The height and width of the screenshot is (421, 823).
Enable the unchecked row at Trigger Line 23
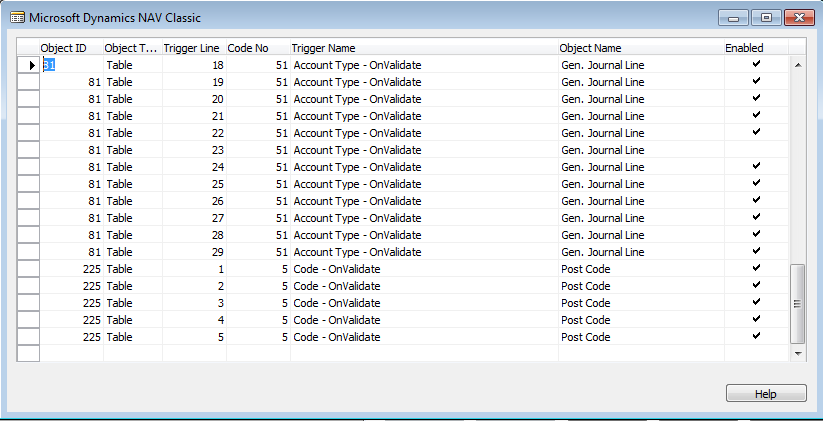coord(756,150)
